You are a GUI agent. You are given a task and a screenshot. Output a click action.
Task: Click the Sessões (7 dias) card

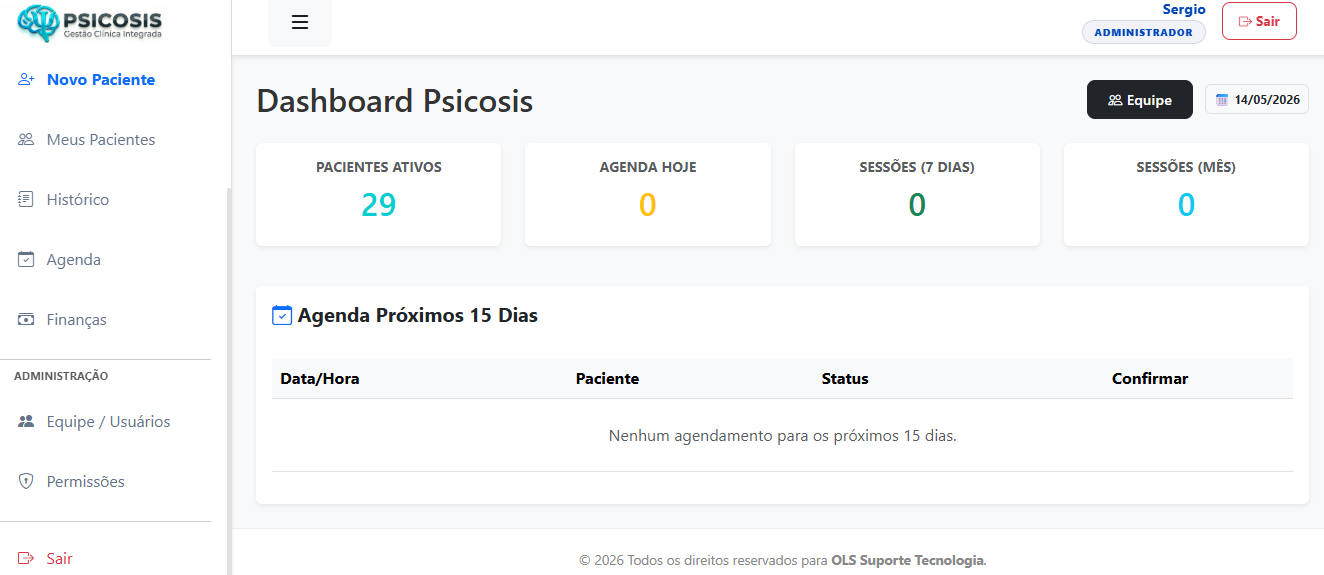coord(917,194)
